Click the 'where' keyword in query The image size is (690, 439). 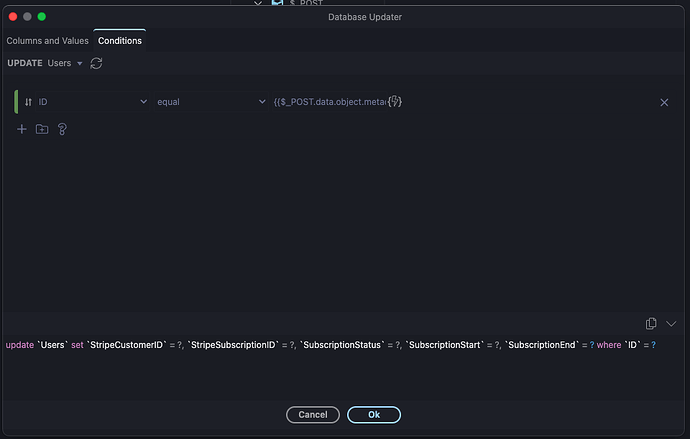(x=609, y=345)
